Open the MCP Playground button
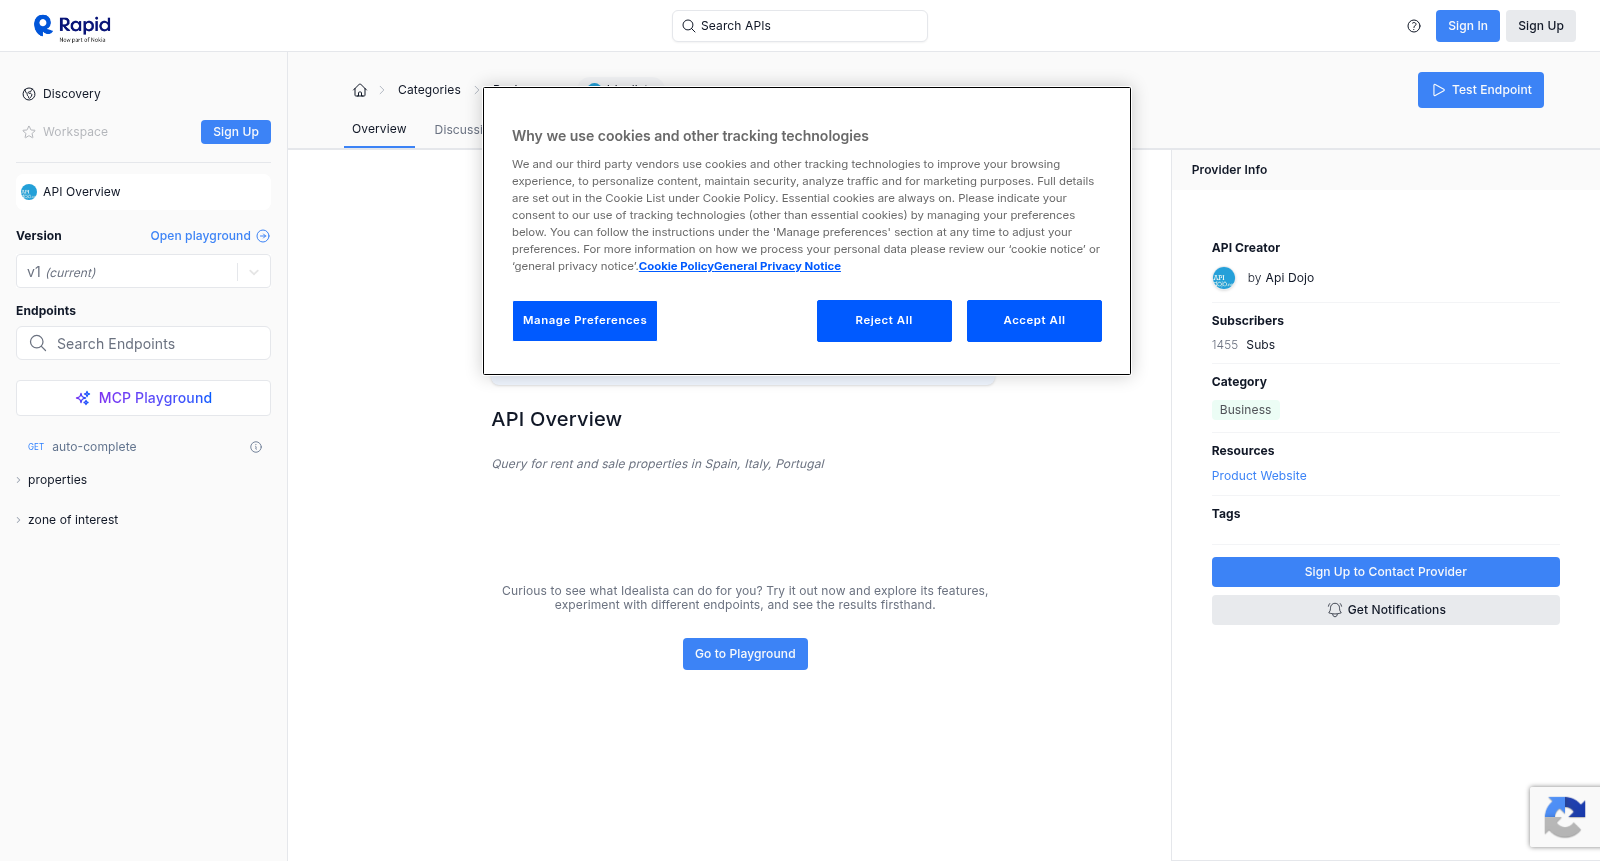 [x=143, y=398]
